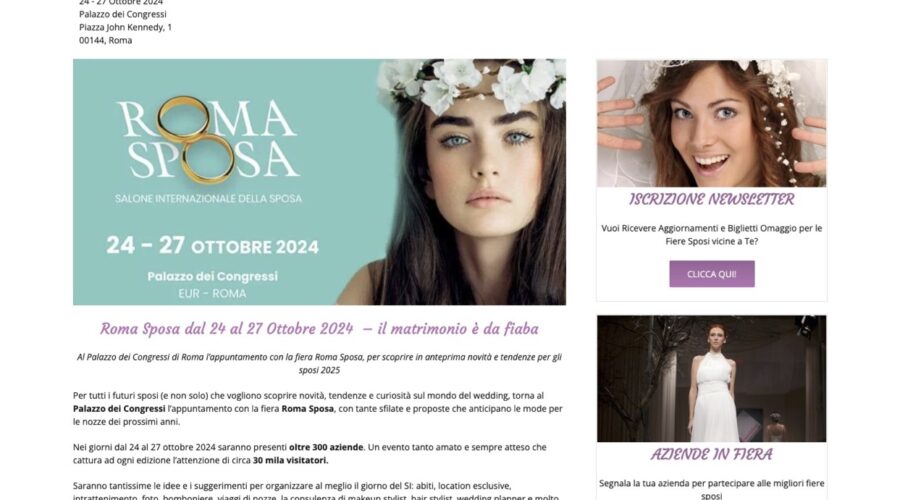Open the AZIENDE IN FIERA heading
900x500 pixels.
coord(711,454)
